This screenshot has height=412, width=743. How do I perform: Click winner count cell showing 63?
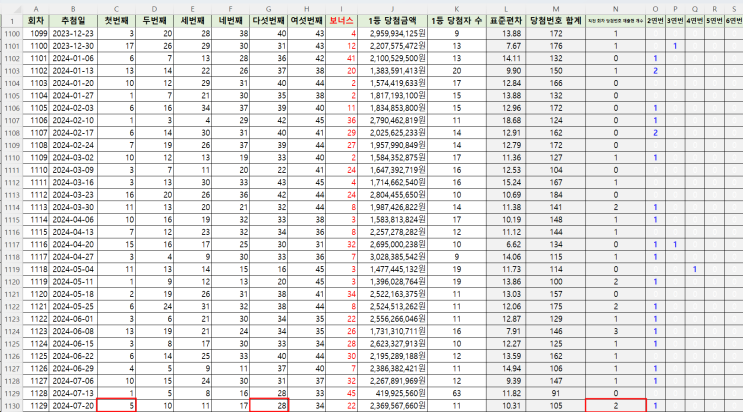click(x=456, y=394)
